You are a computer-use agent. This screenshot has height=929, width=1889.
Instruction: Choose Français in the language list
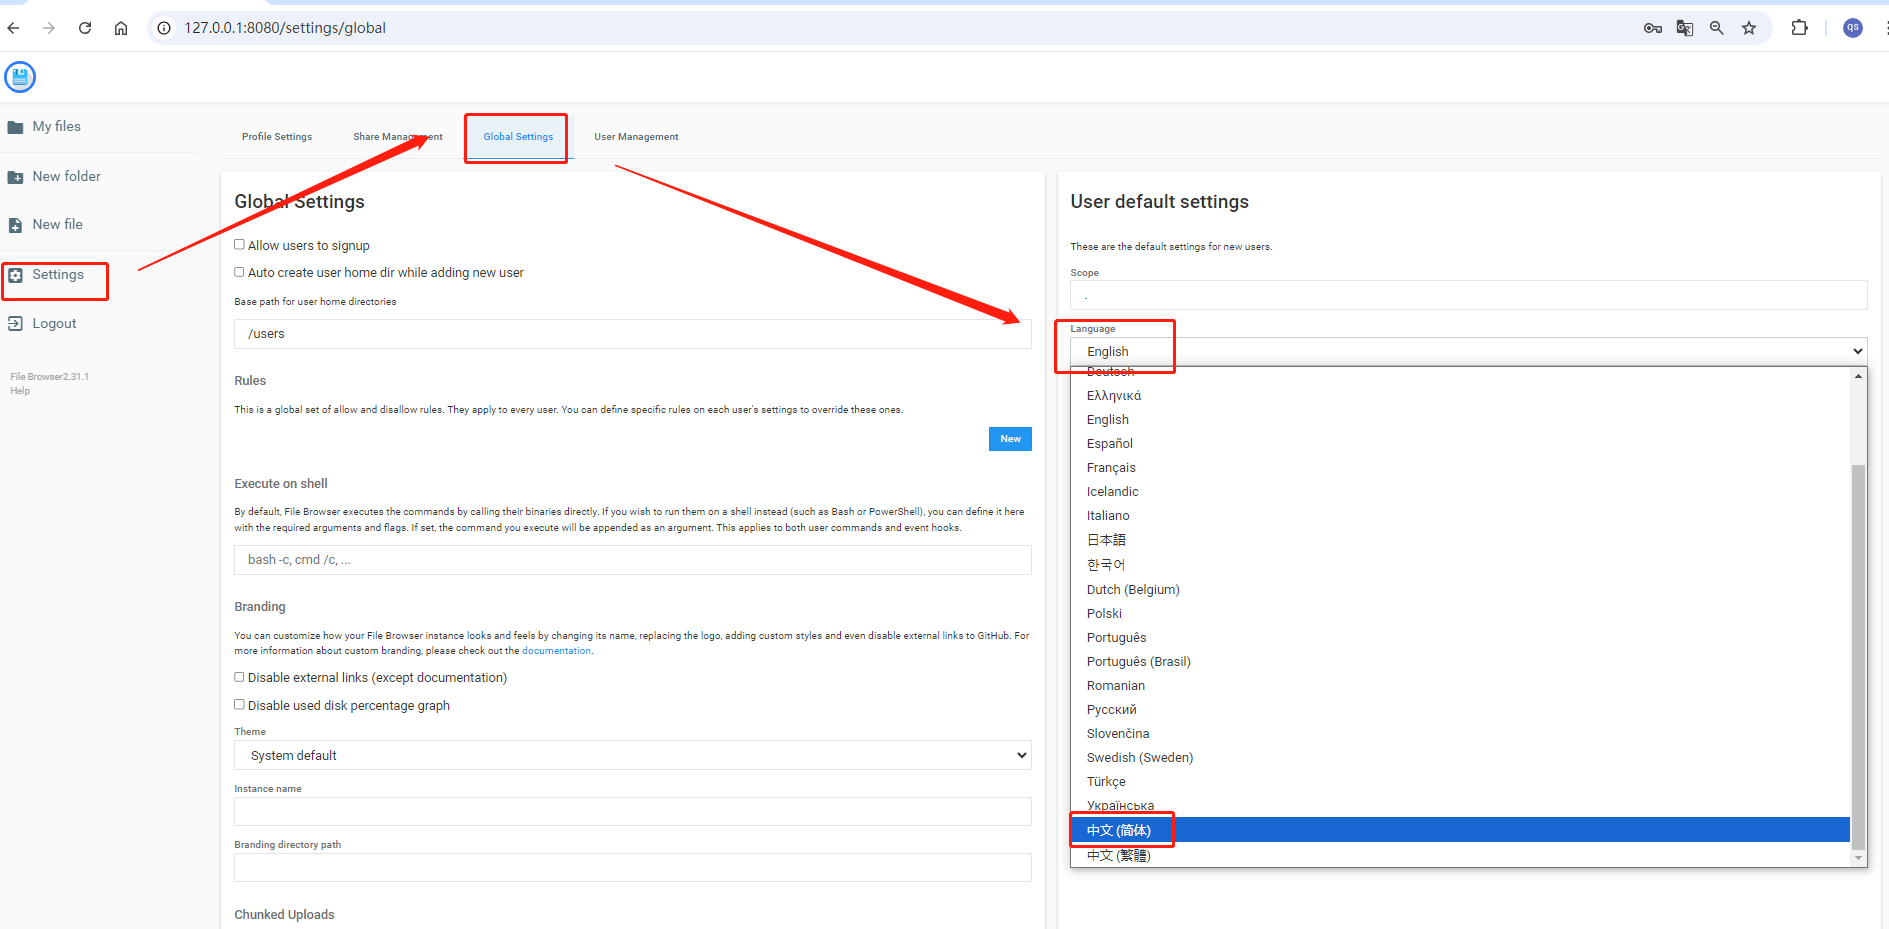pos(1460,468)
